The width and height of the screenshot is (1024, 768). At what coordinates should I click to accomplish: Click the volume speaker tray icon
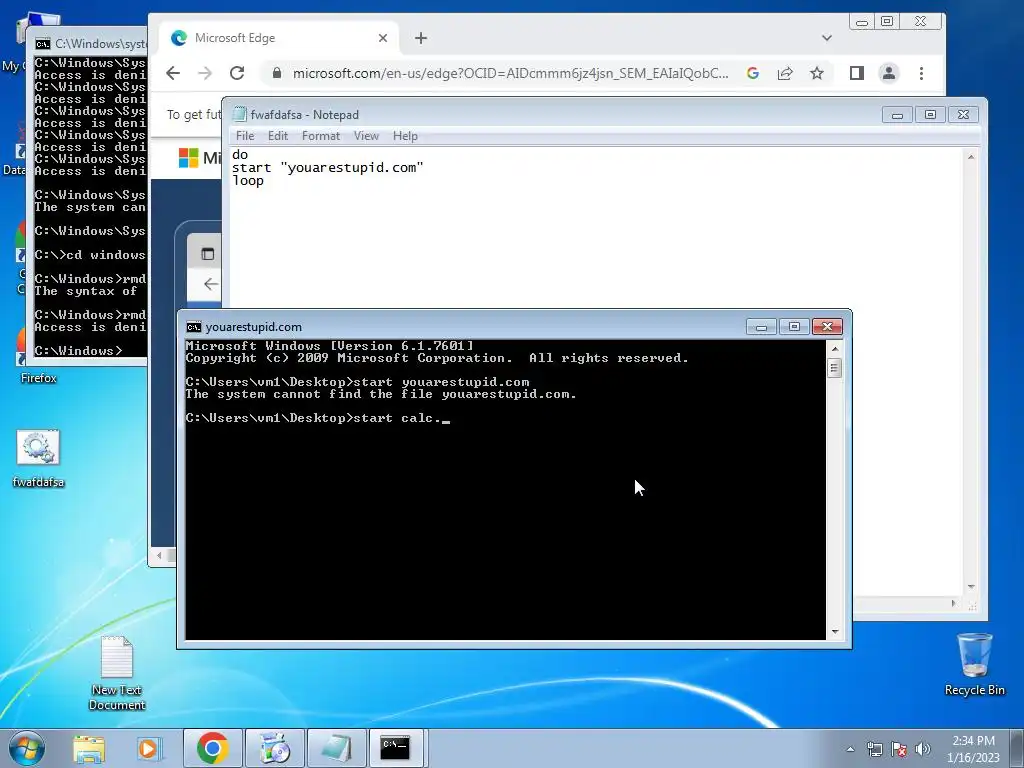click(x=923, y=749)
